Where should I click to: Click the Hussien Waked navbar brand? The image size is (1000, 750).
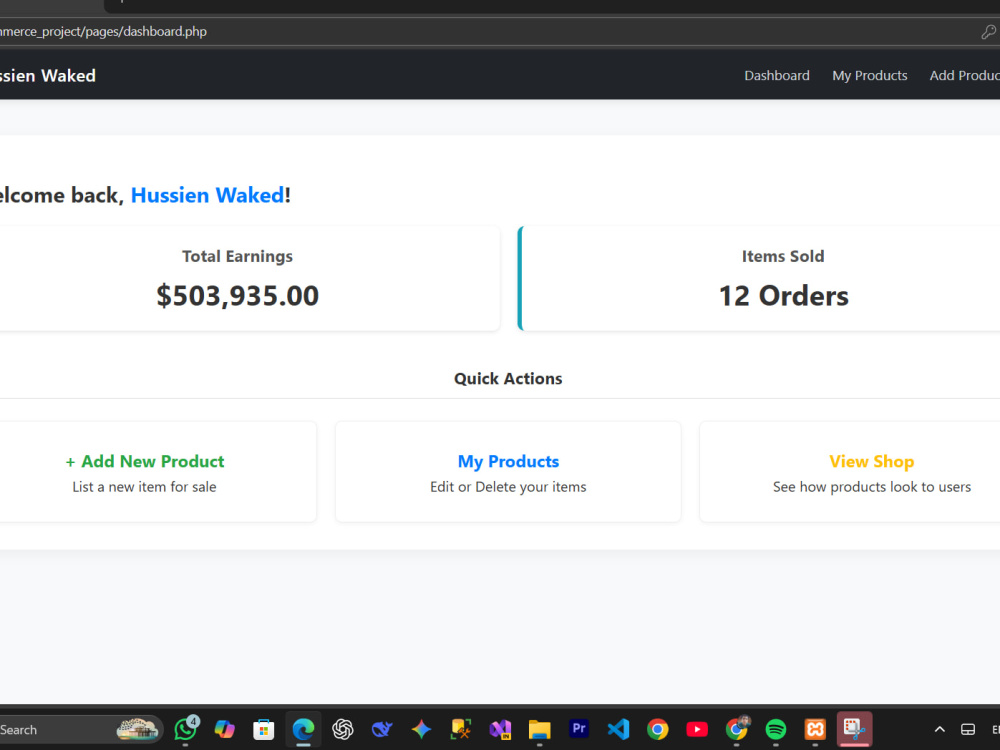pyautogui.click(x=47, y=75)
